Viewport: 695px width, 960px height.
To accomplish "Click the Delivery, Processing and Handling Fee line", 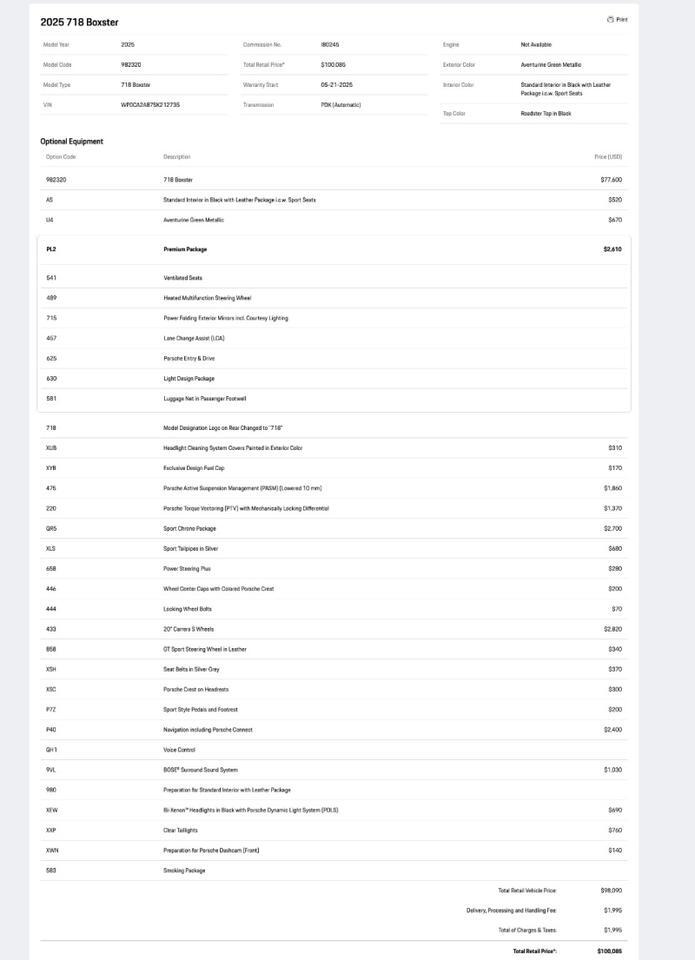I will point(511,910).
